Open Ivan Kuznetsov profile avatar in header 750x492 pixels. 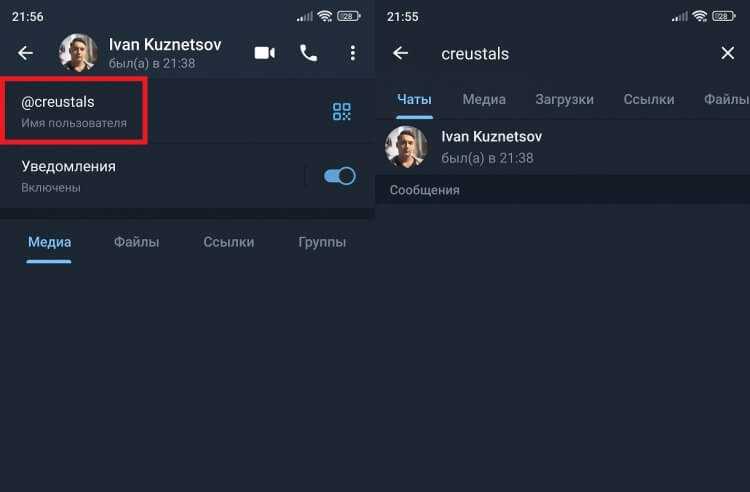click(x=78, y=53)
